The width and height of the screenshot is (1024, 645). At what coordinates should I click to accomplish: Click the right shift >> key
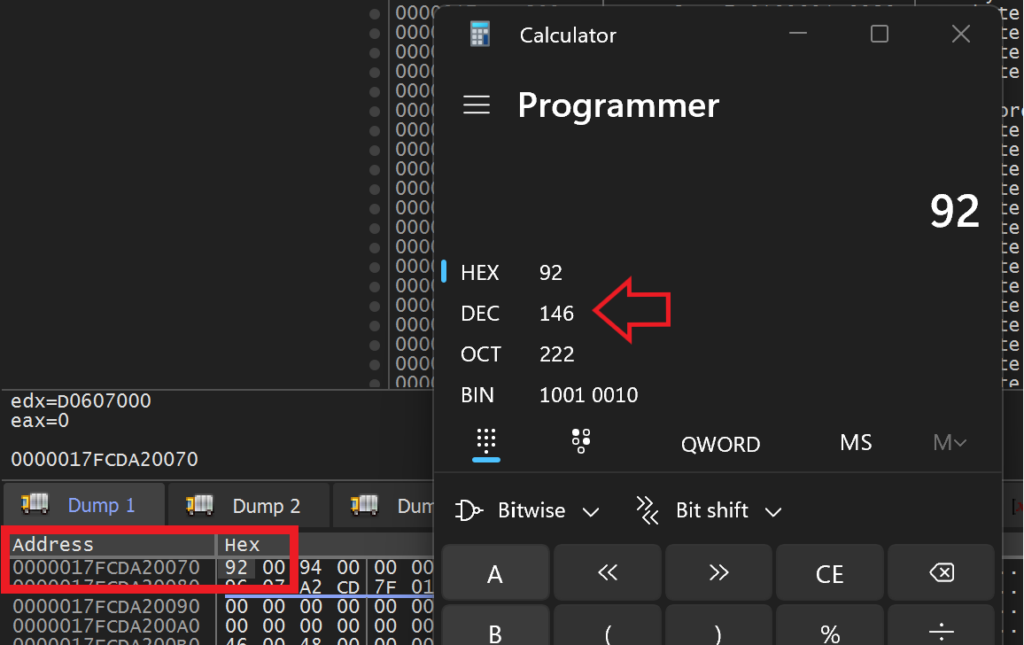point(719,573)
